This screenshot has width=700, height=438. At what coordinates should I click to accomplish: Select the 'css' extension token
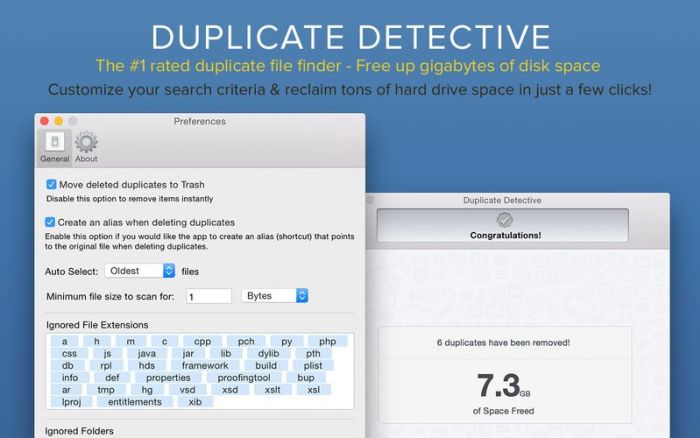(x=69, y=353)
